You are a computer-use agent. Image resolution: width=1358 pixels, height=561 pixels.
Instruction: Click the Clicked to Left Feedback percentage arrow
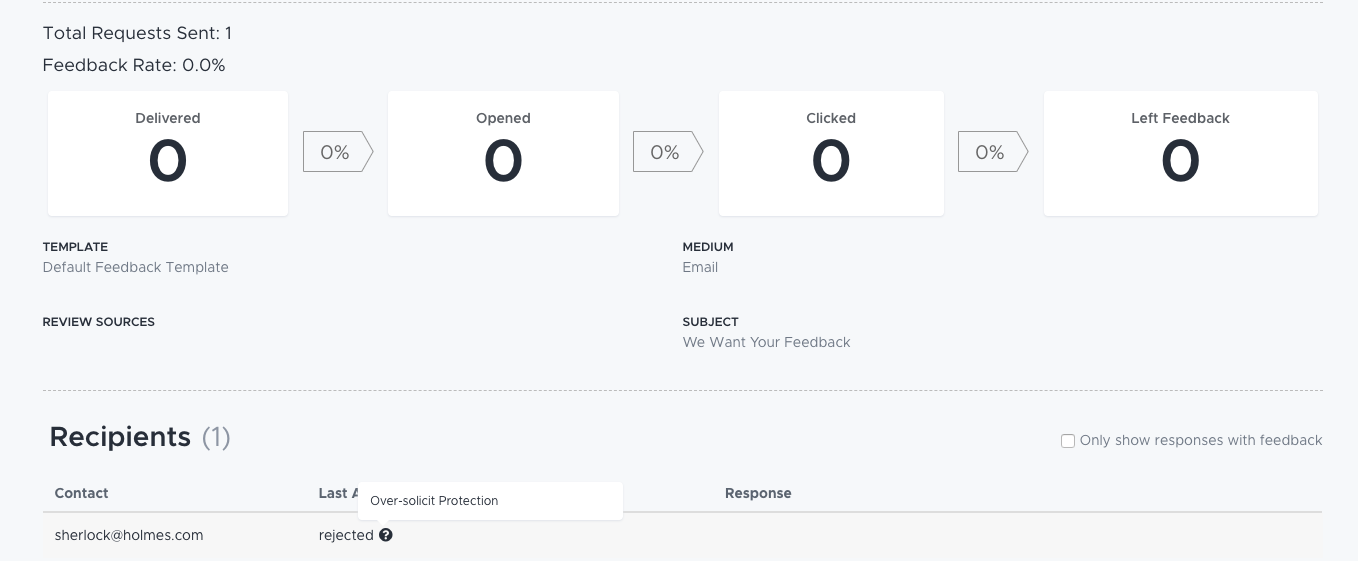[x=993, y=153]
